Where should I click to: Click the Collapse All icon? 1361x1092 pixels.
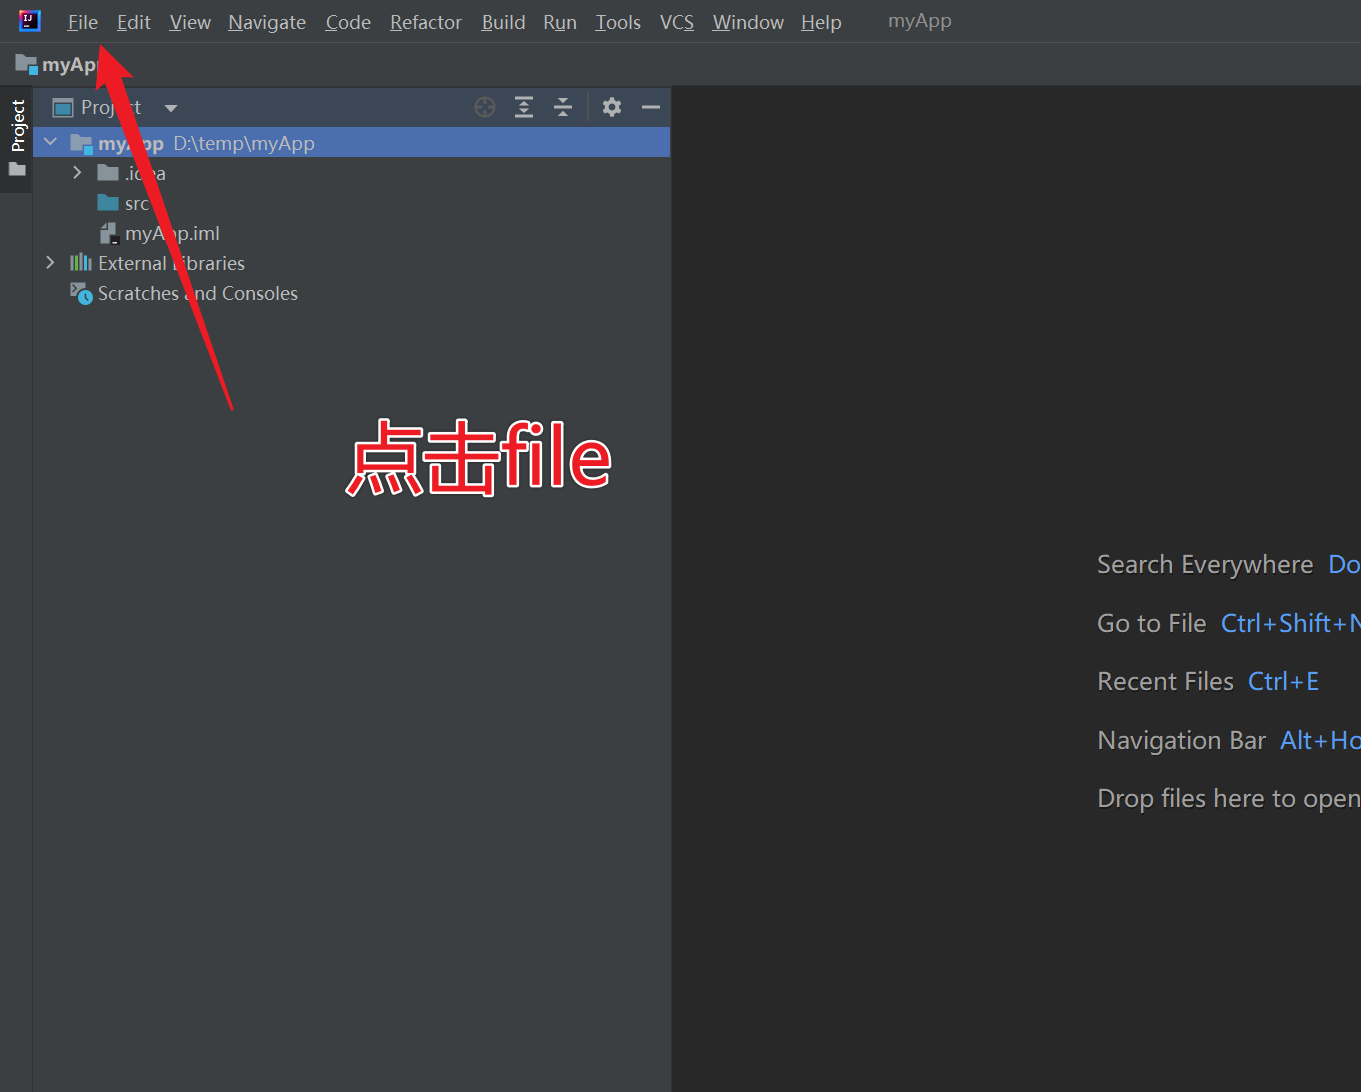(x=563, y=107)
